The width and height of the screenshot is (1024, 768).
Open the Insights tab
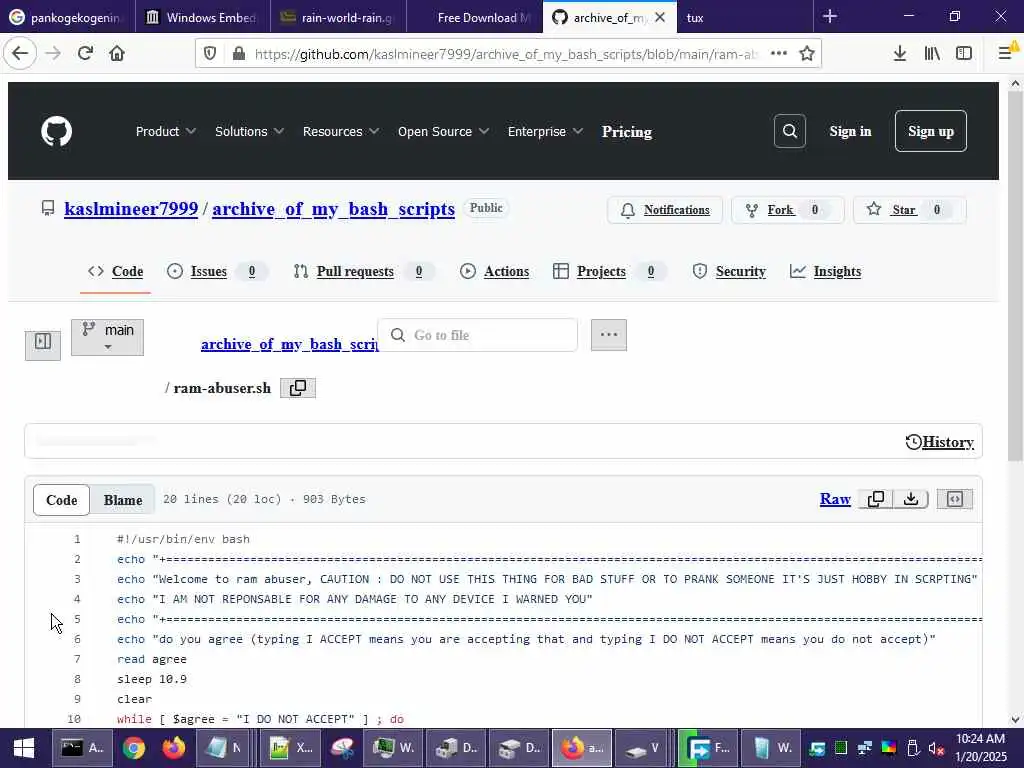(x=825, y=272)
